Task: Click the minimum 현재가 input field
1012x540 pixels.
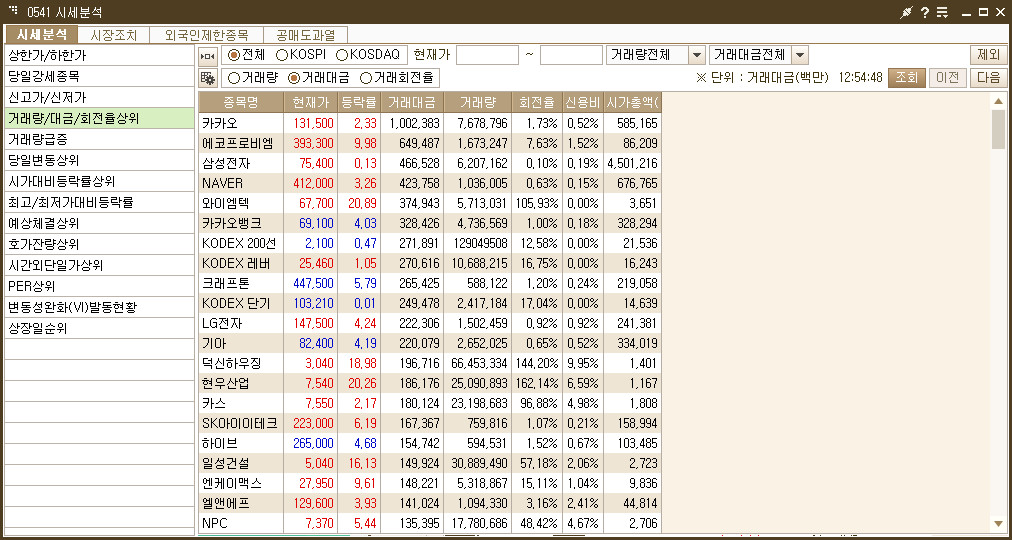Action: tap(487, 55)
